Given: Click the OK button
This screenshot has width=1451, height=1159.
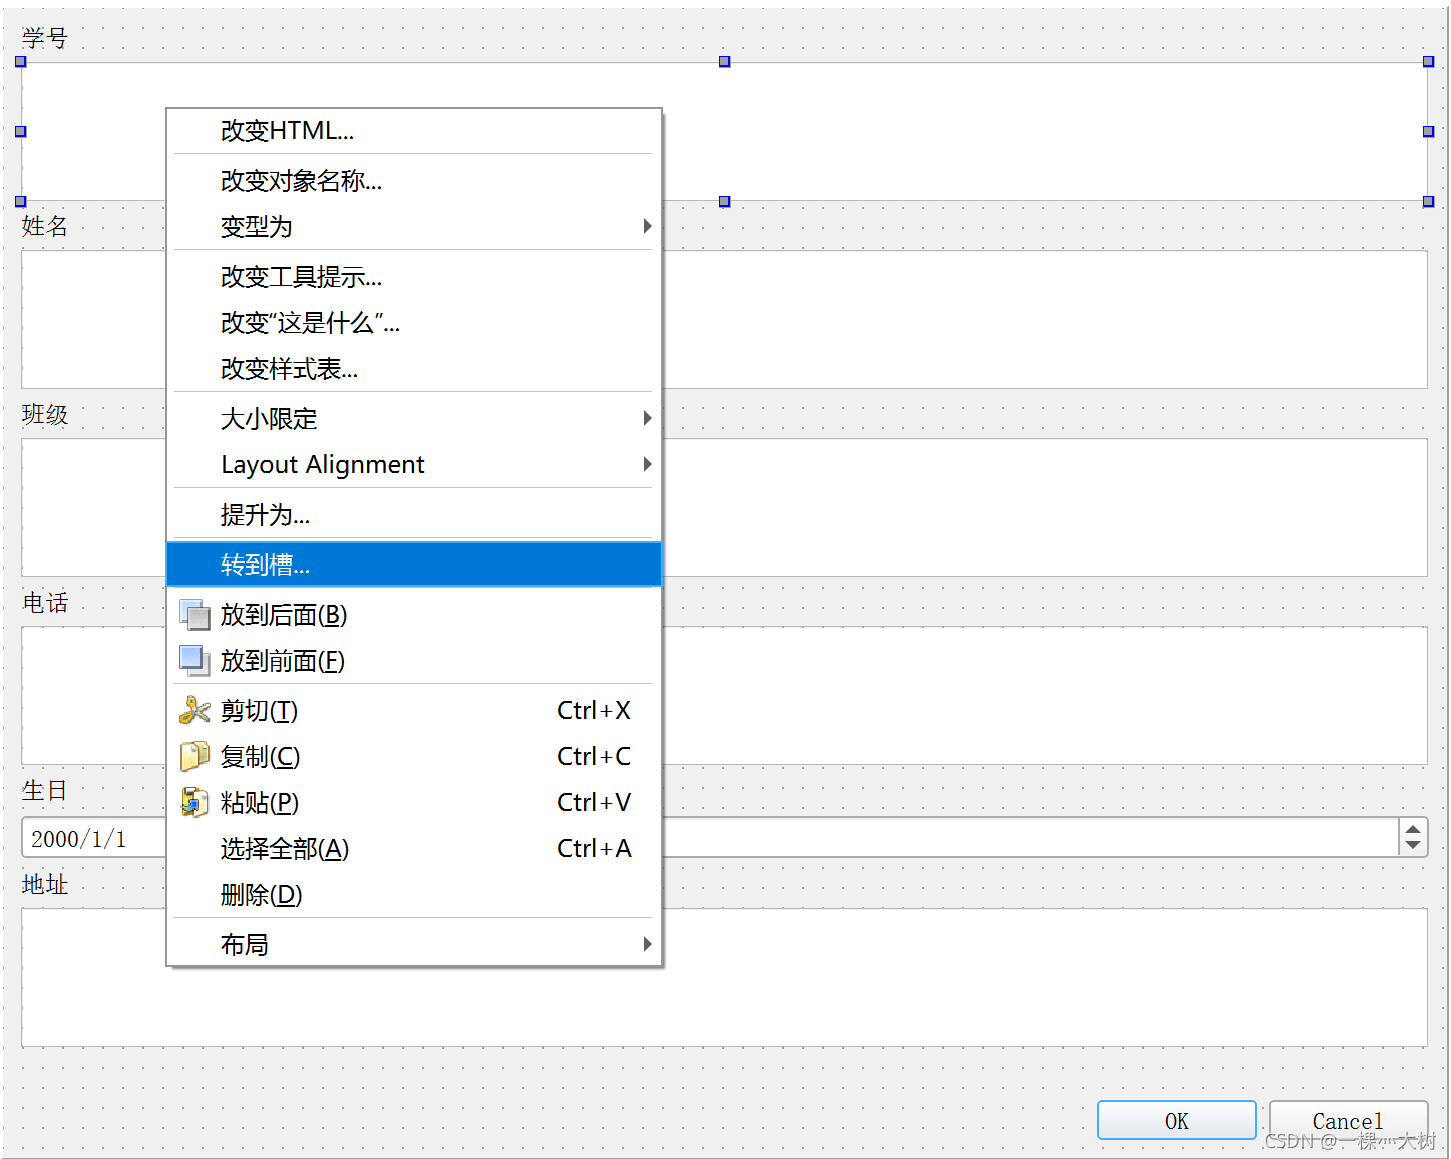Looking at the screenshot, I should (x=1177, y=1121).
